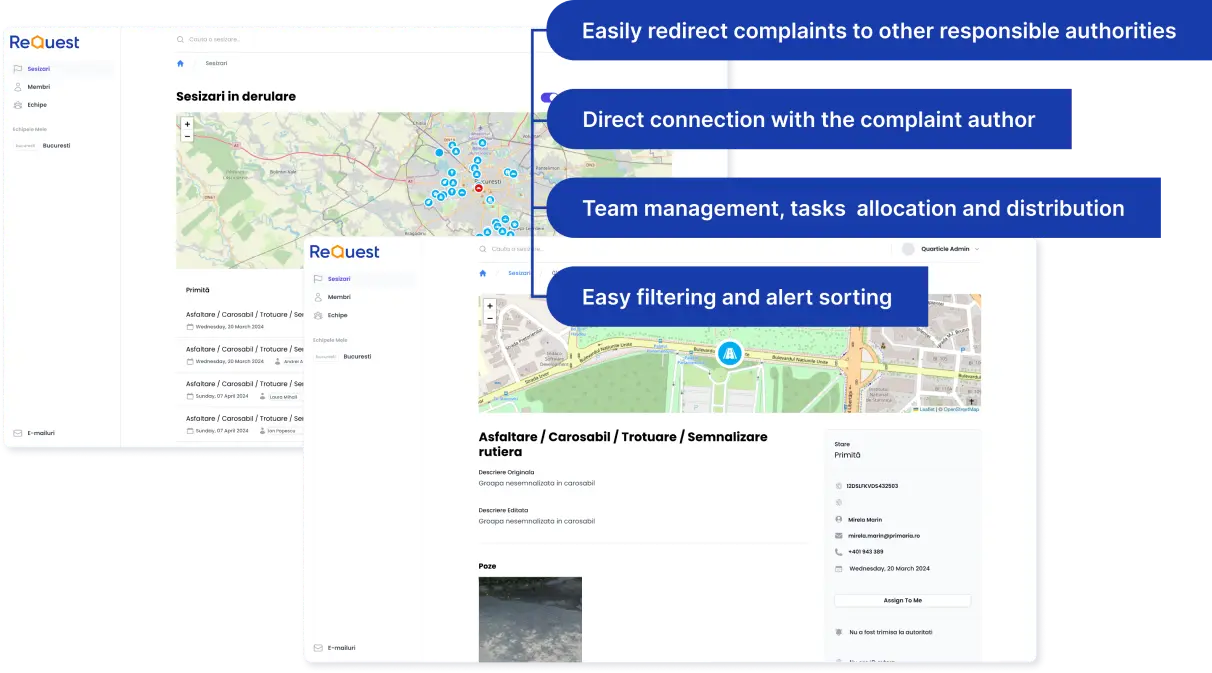
Task: Select Bucuresti team in the back window
Action: [x=43, y=146]
